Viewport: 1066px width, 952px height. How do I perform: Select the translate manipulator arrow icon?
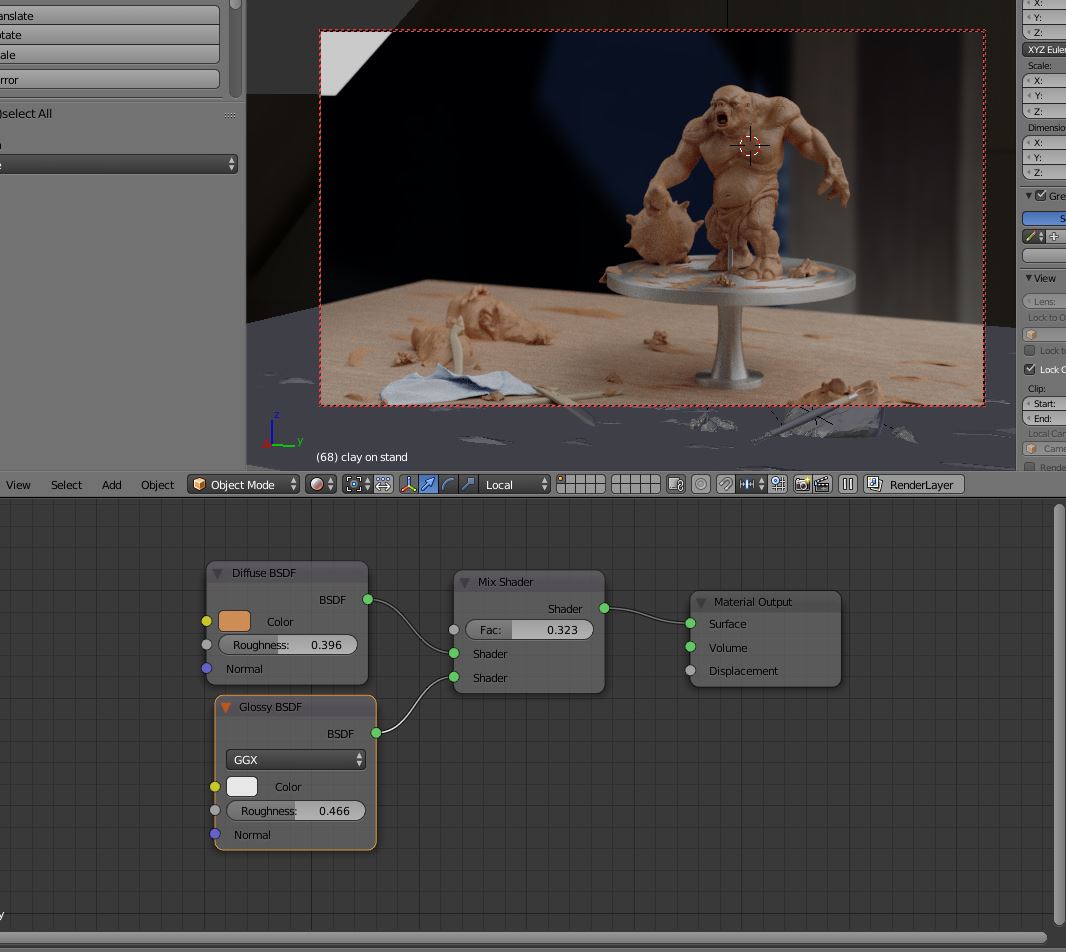click(x=428, y=484)
